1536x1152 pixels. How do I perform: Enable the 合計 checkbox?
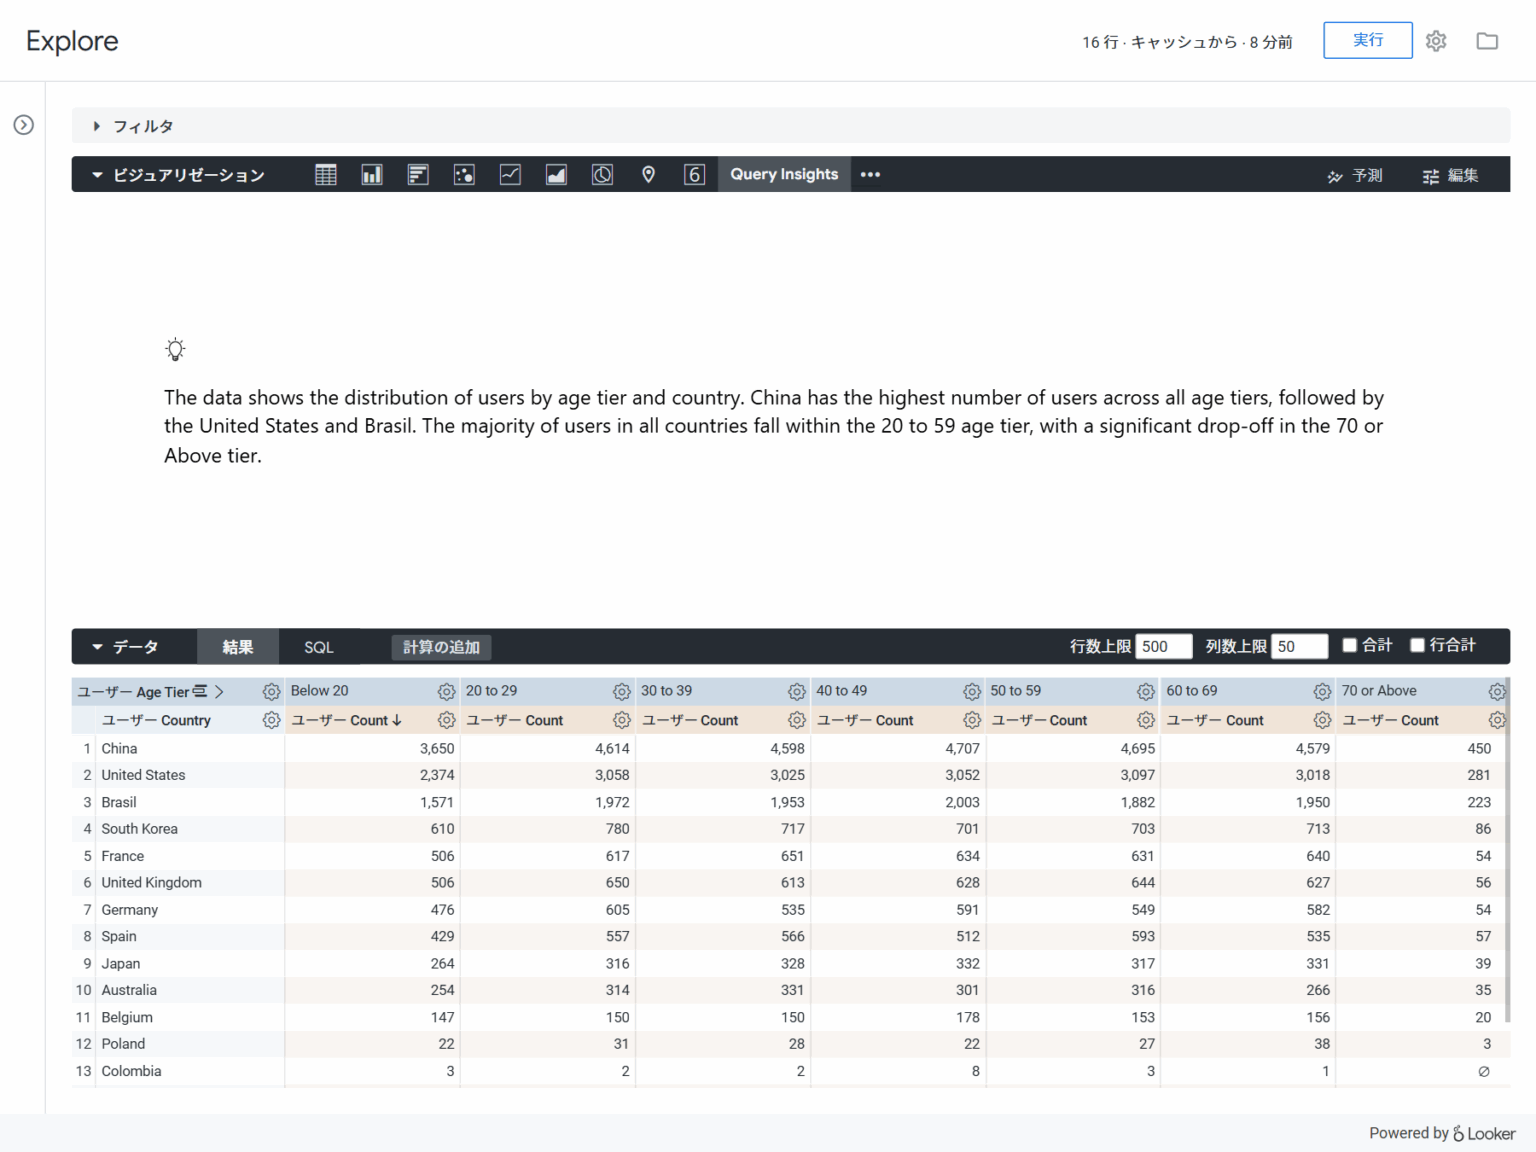pyautogui.click(x=1349, y=645)
